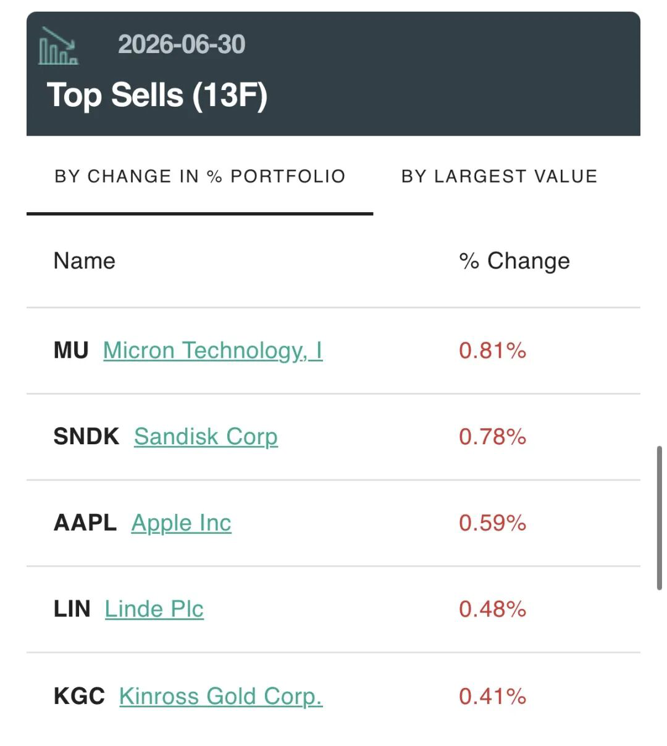Open the Kinross Gold Corp. link
This screenshot has height=746, width=667.
pyautogui.click(x=221, y=697)
